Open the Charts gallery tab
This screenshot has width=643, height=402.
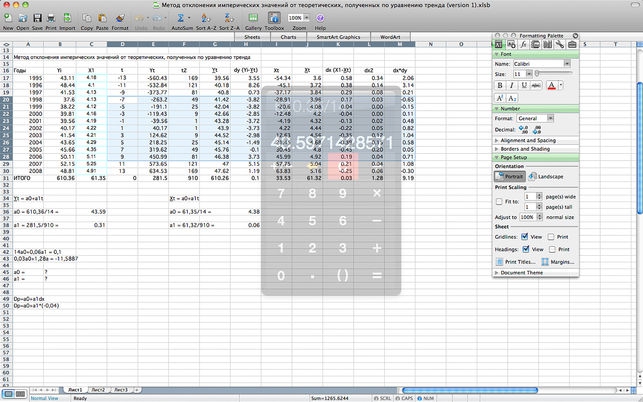click(x=288, y=37)
